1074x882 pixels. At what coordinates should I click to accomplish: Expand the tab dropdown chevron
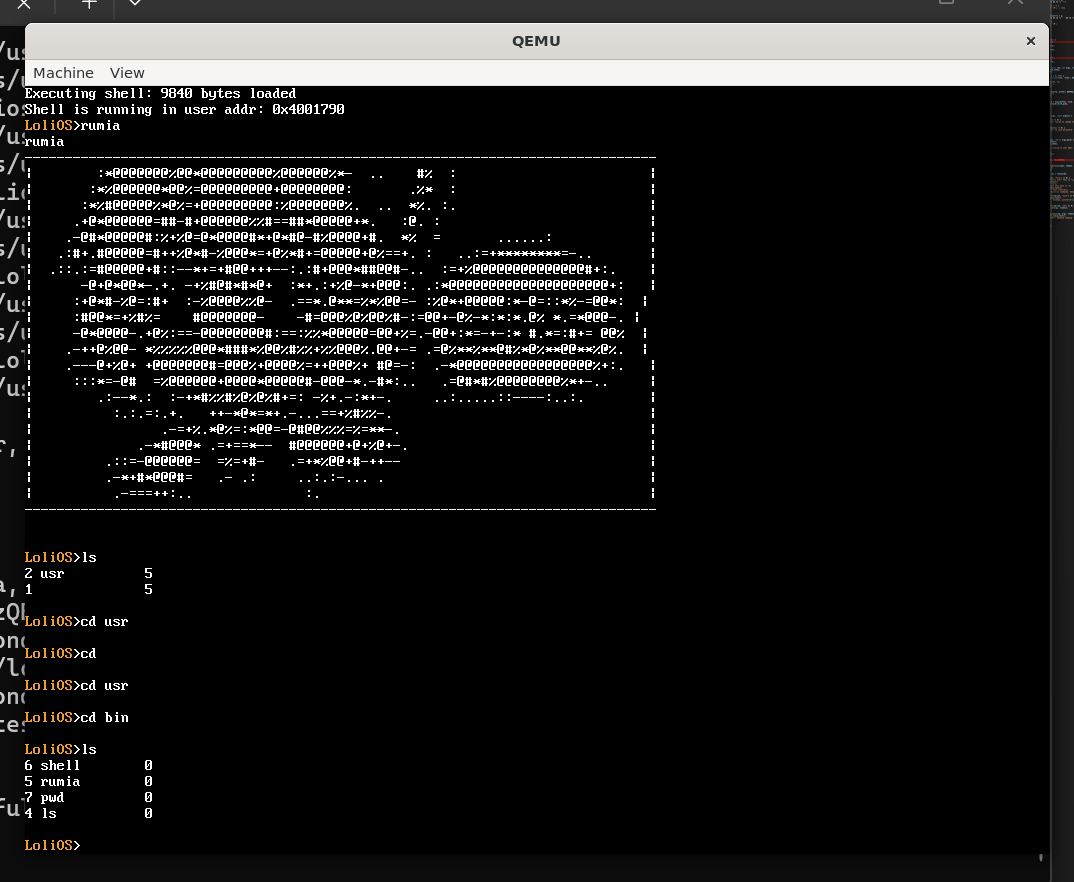pyautogui.click(x=135, y=4)
